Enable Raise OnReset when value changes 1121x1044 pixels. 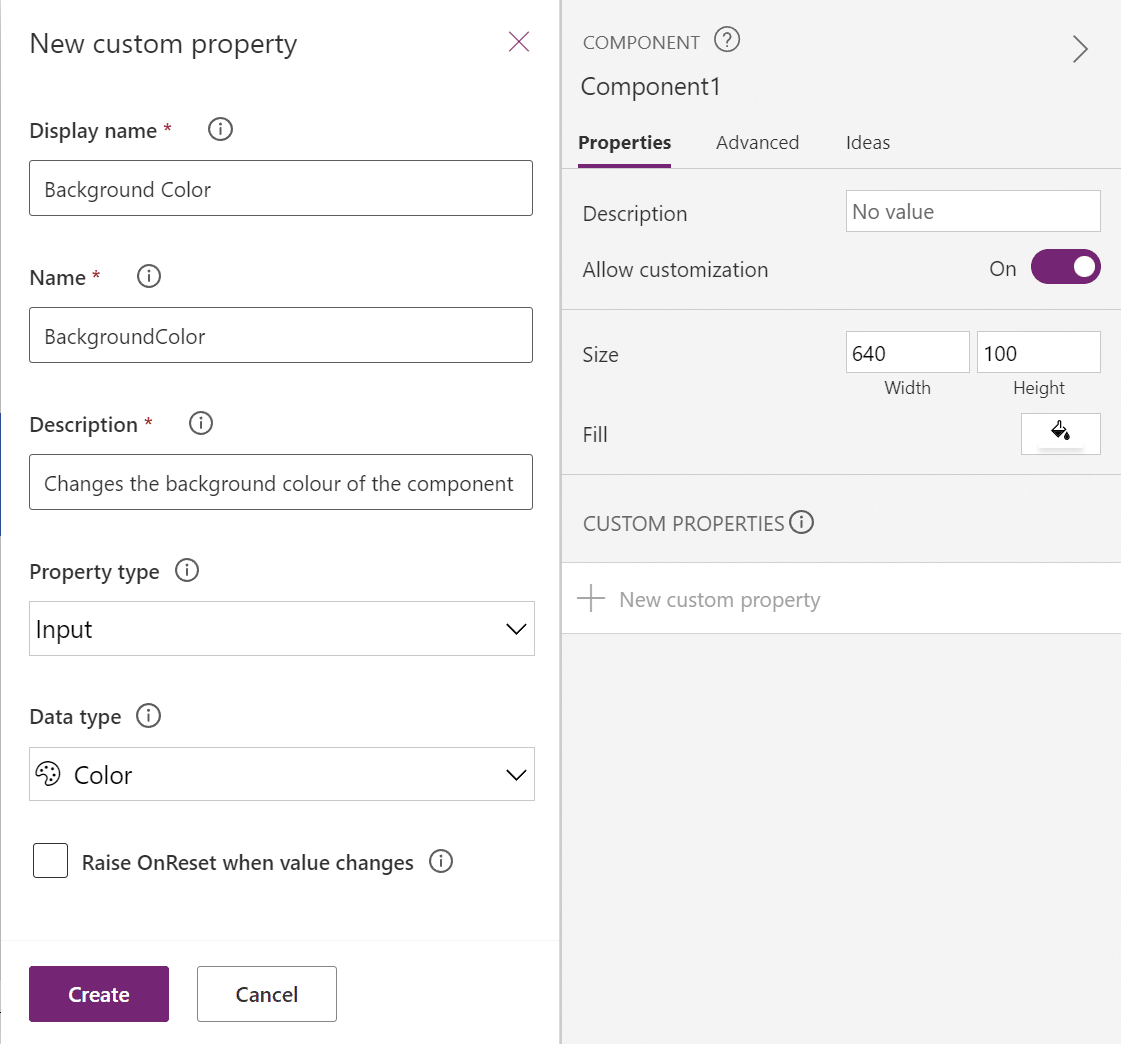click(x=50, y=860)
